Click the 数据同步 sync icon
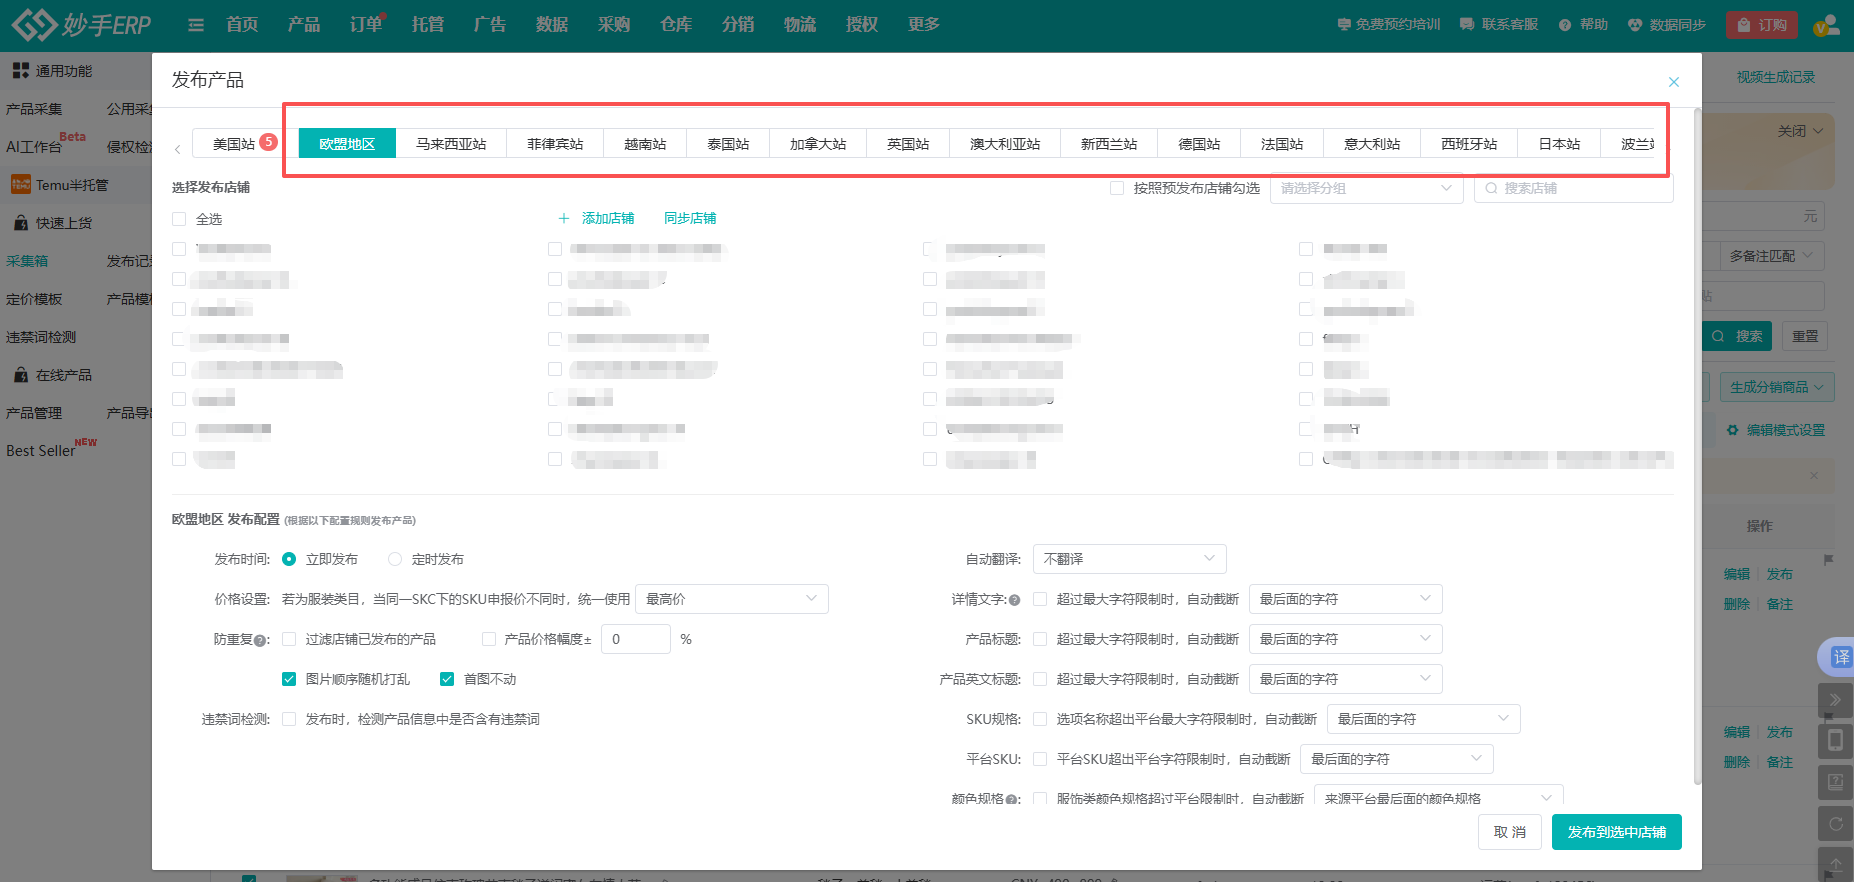1854x882 pixels. pos(1635,25)
